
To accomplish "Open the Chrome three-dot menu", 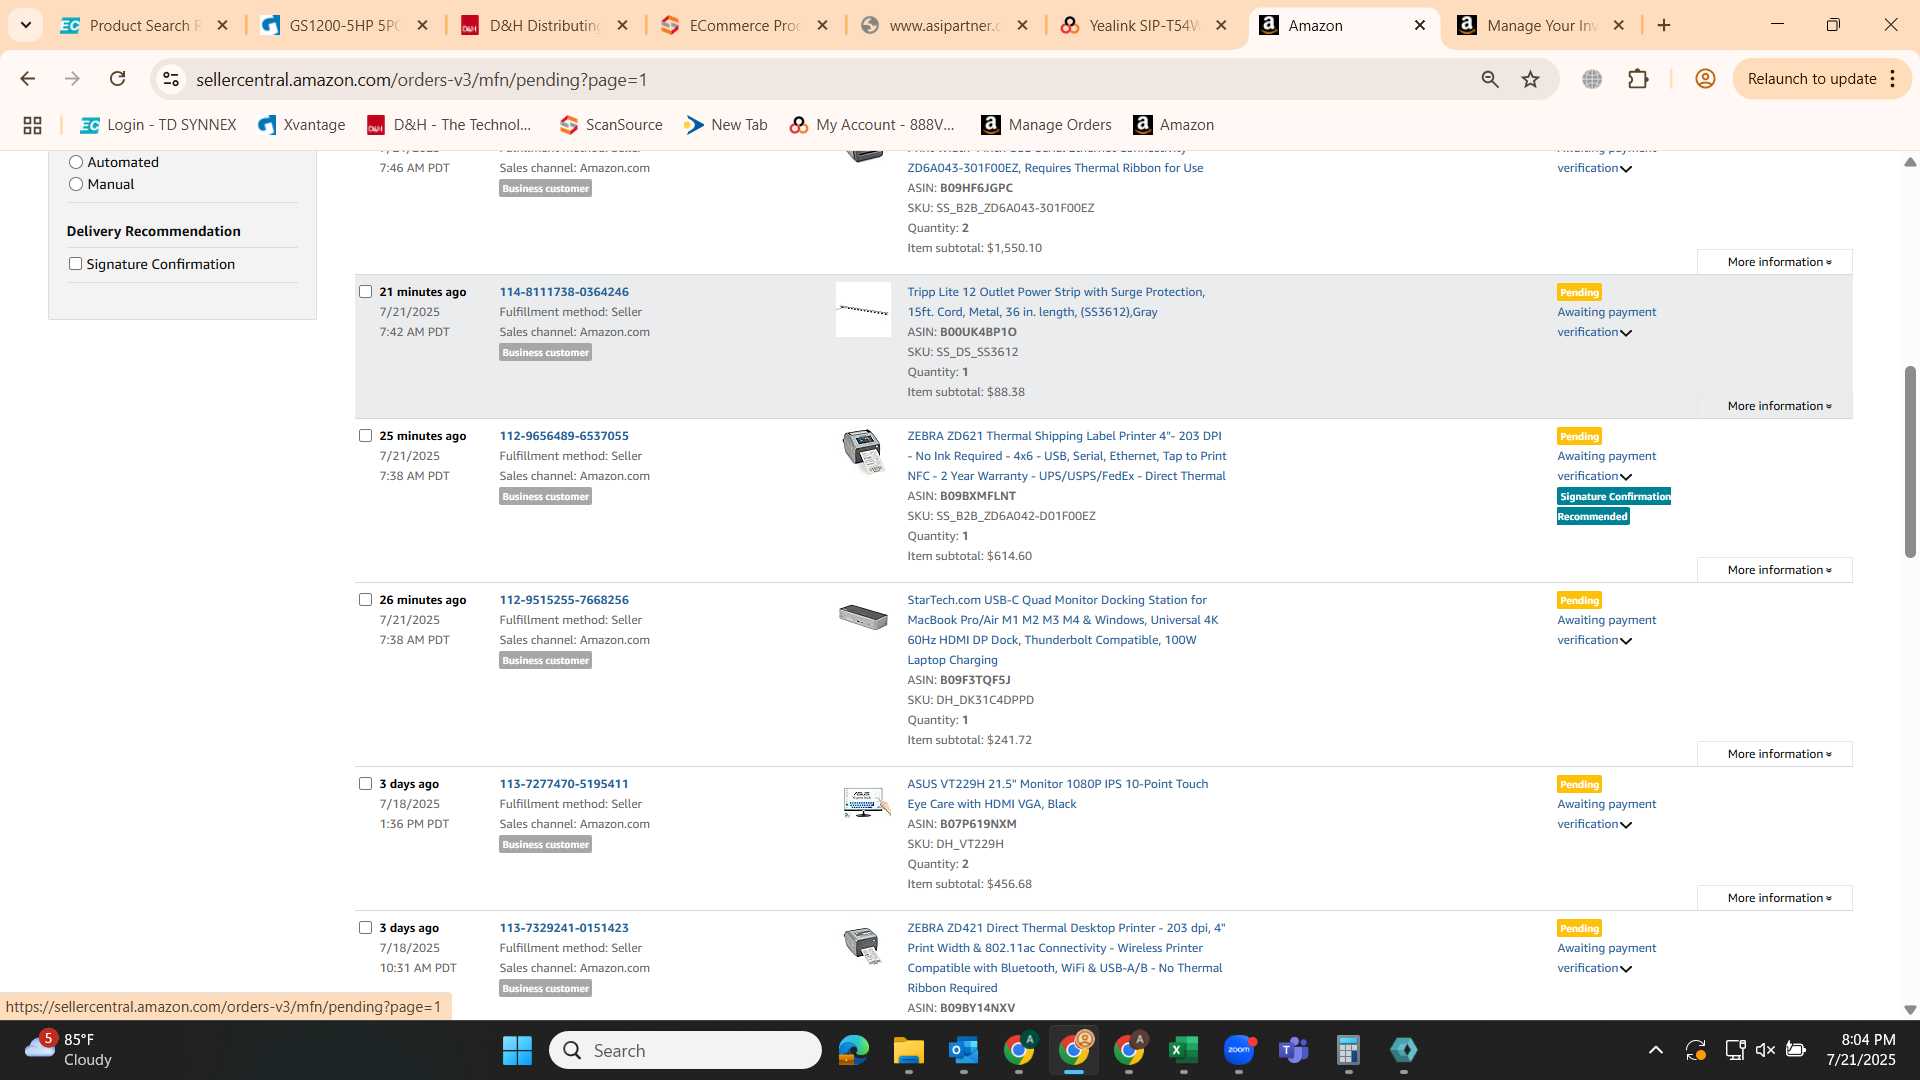I will point(1892,79).
